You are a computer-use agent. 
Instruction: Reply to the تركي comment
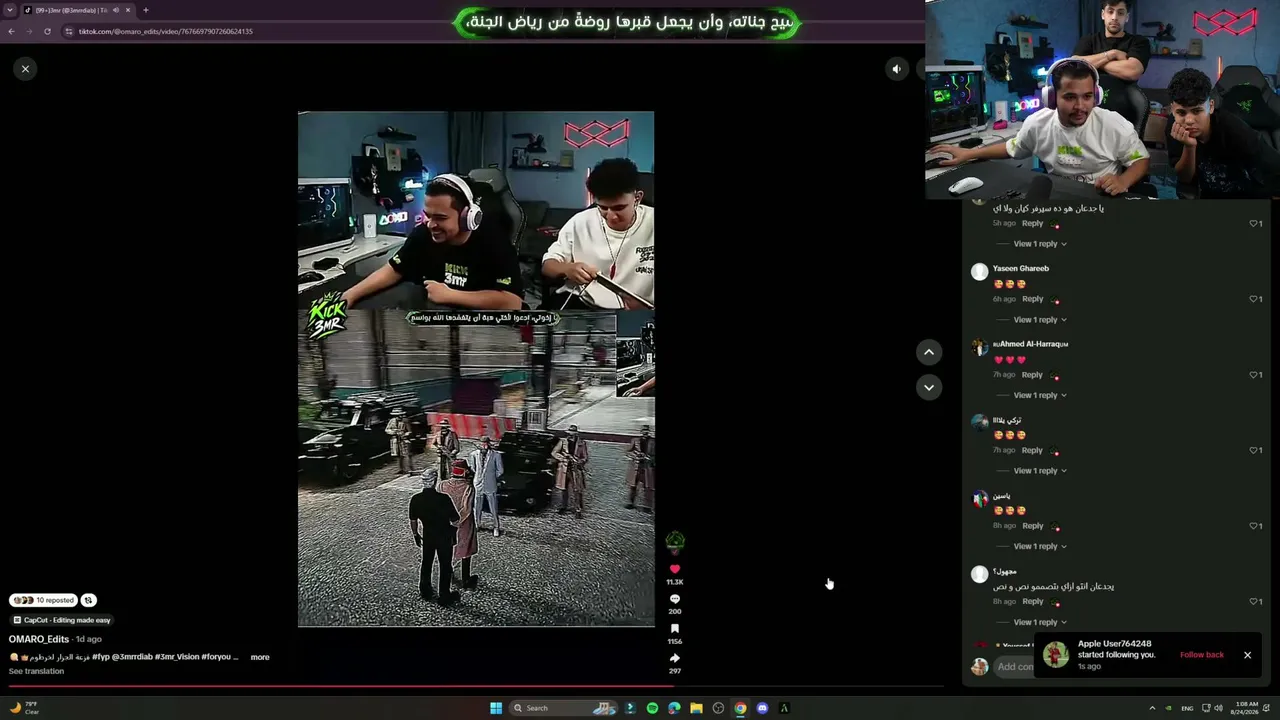click(1032, 450)
